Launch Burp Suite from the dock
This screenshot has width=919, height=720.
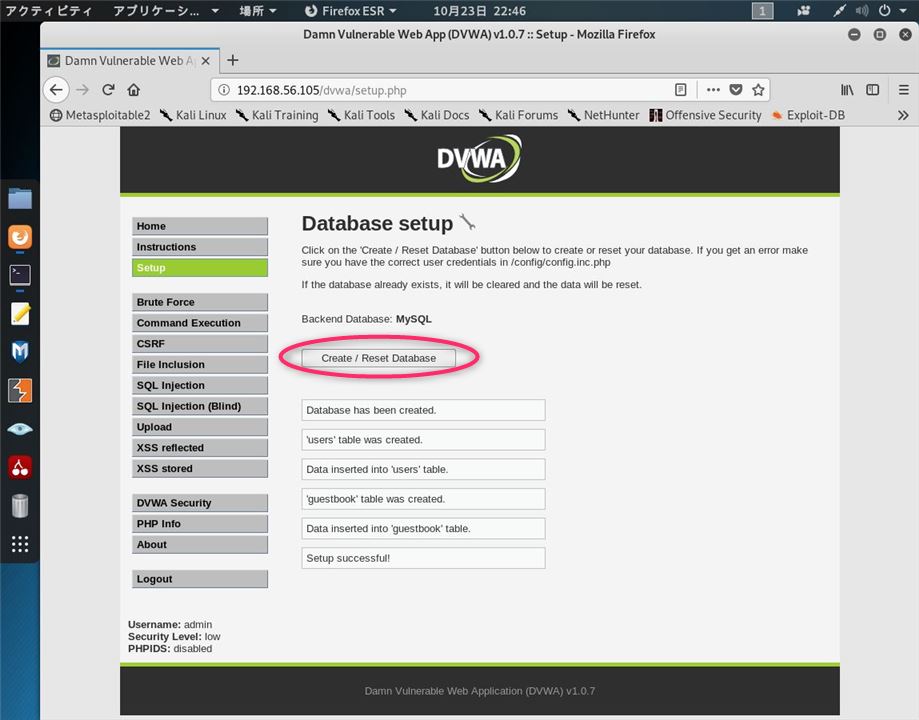(20, 390)
